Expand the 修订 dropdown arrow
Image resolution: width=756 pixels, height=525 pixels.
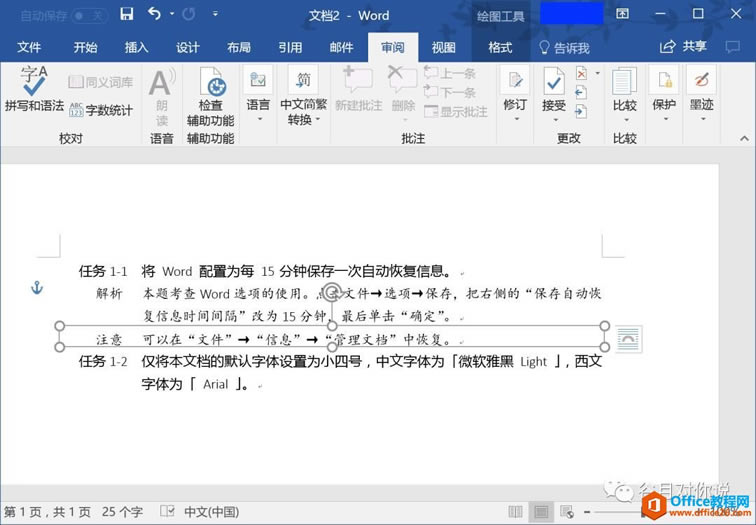click(x=516, y=119)
